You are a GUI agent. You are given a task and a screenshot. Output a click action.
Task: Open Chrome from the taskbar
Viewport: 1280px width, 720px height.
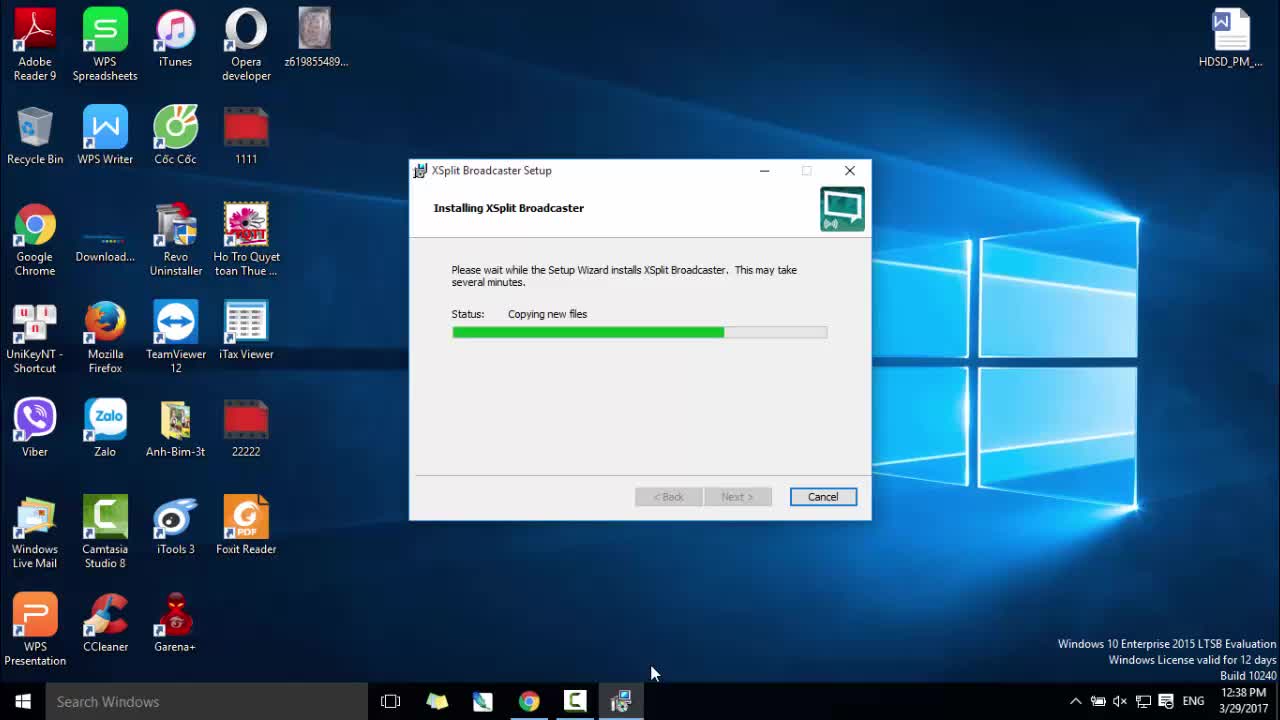[x=529, y=702]
